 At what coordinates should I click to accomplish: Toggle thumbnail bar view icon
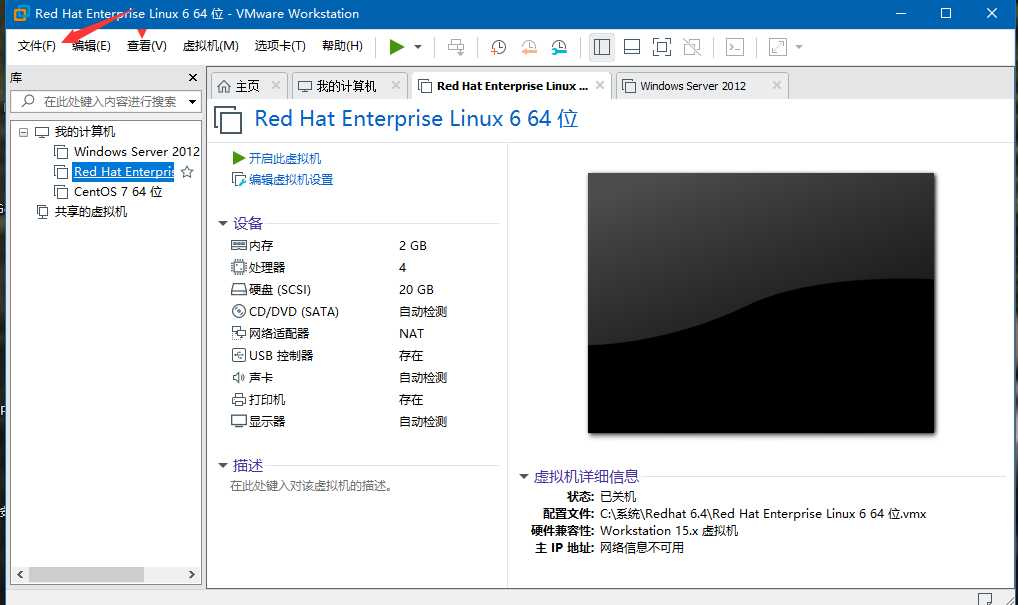tap(632, 47)
